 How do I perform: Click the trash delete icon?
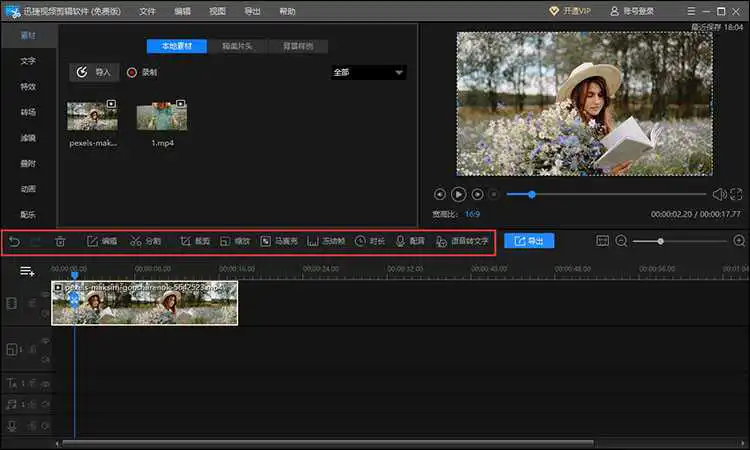[x=60, y=241]
